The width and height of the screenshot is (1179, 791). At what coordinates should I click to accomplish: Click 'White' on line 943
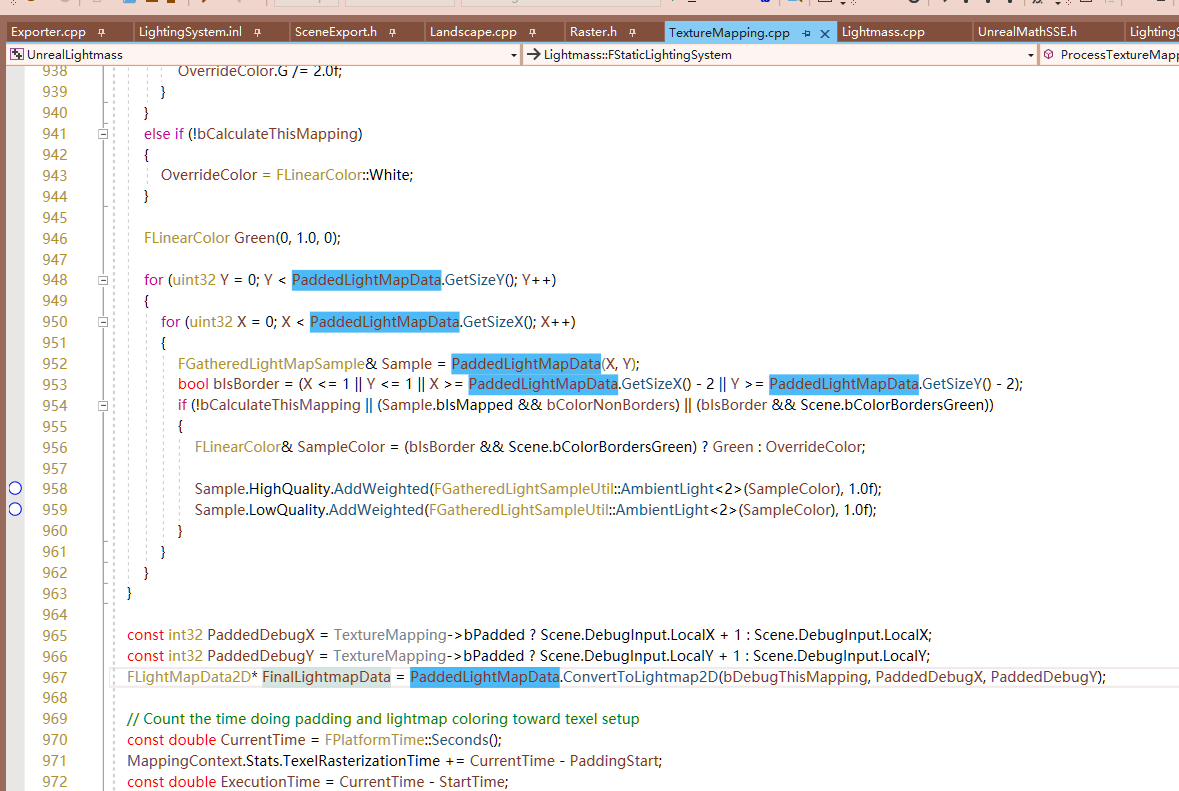tap(389, 175)
